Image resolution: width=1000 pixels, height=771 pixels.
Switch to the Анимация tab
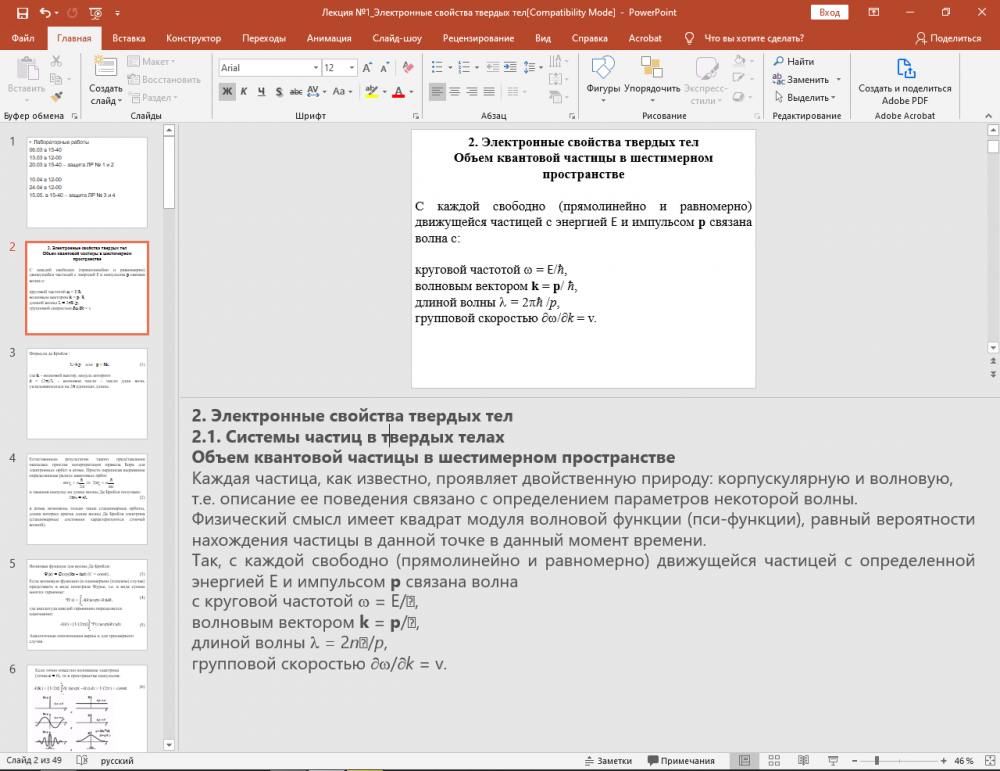[x=329, y=38]
